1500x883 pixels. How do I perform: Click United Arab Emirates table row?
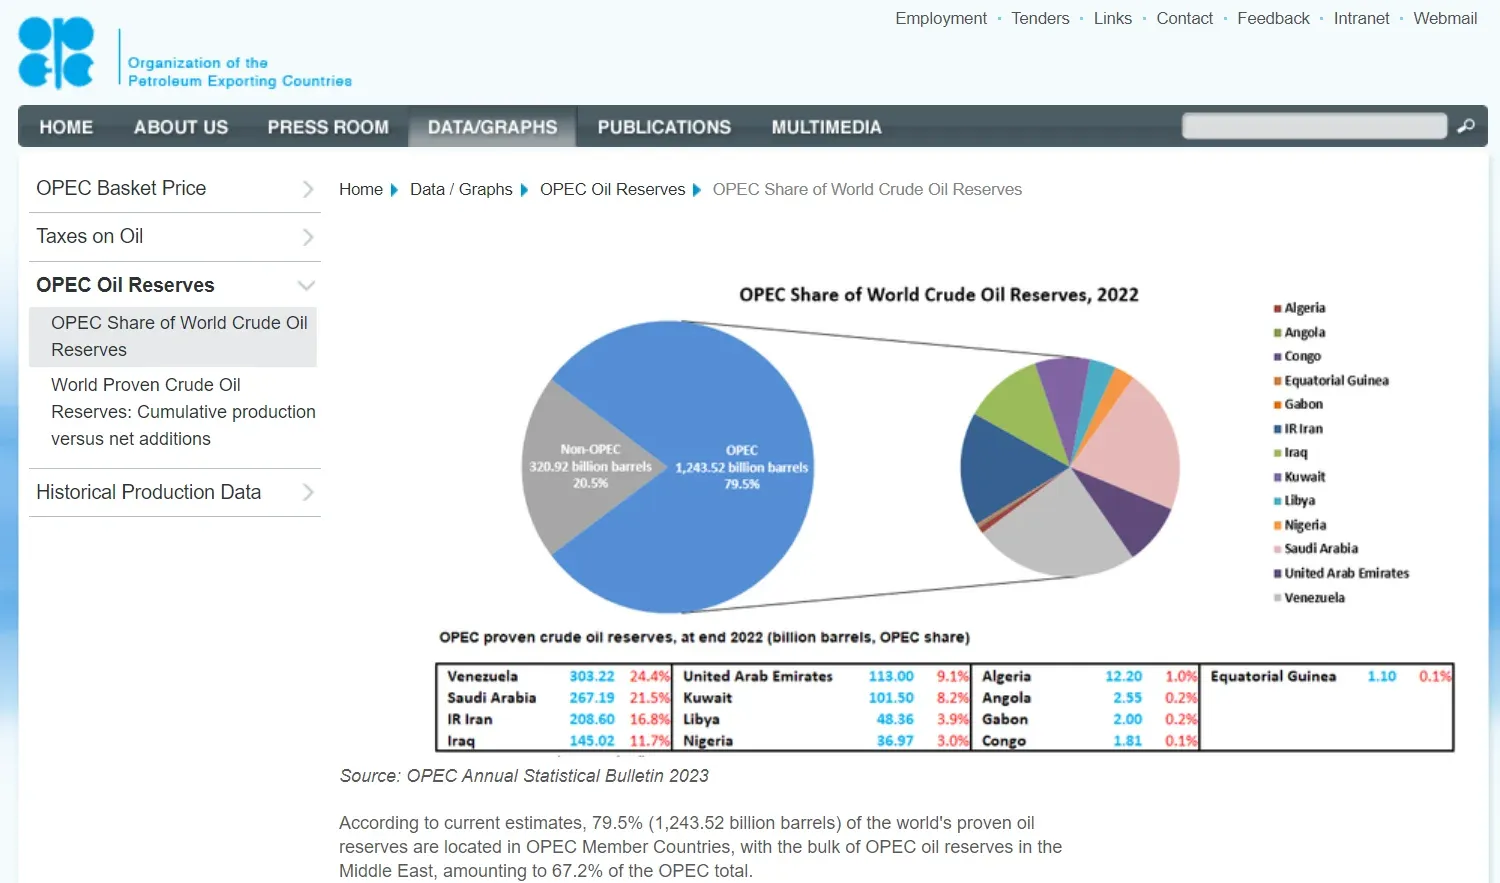(x=826, y=676)
